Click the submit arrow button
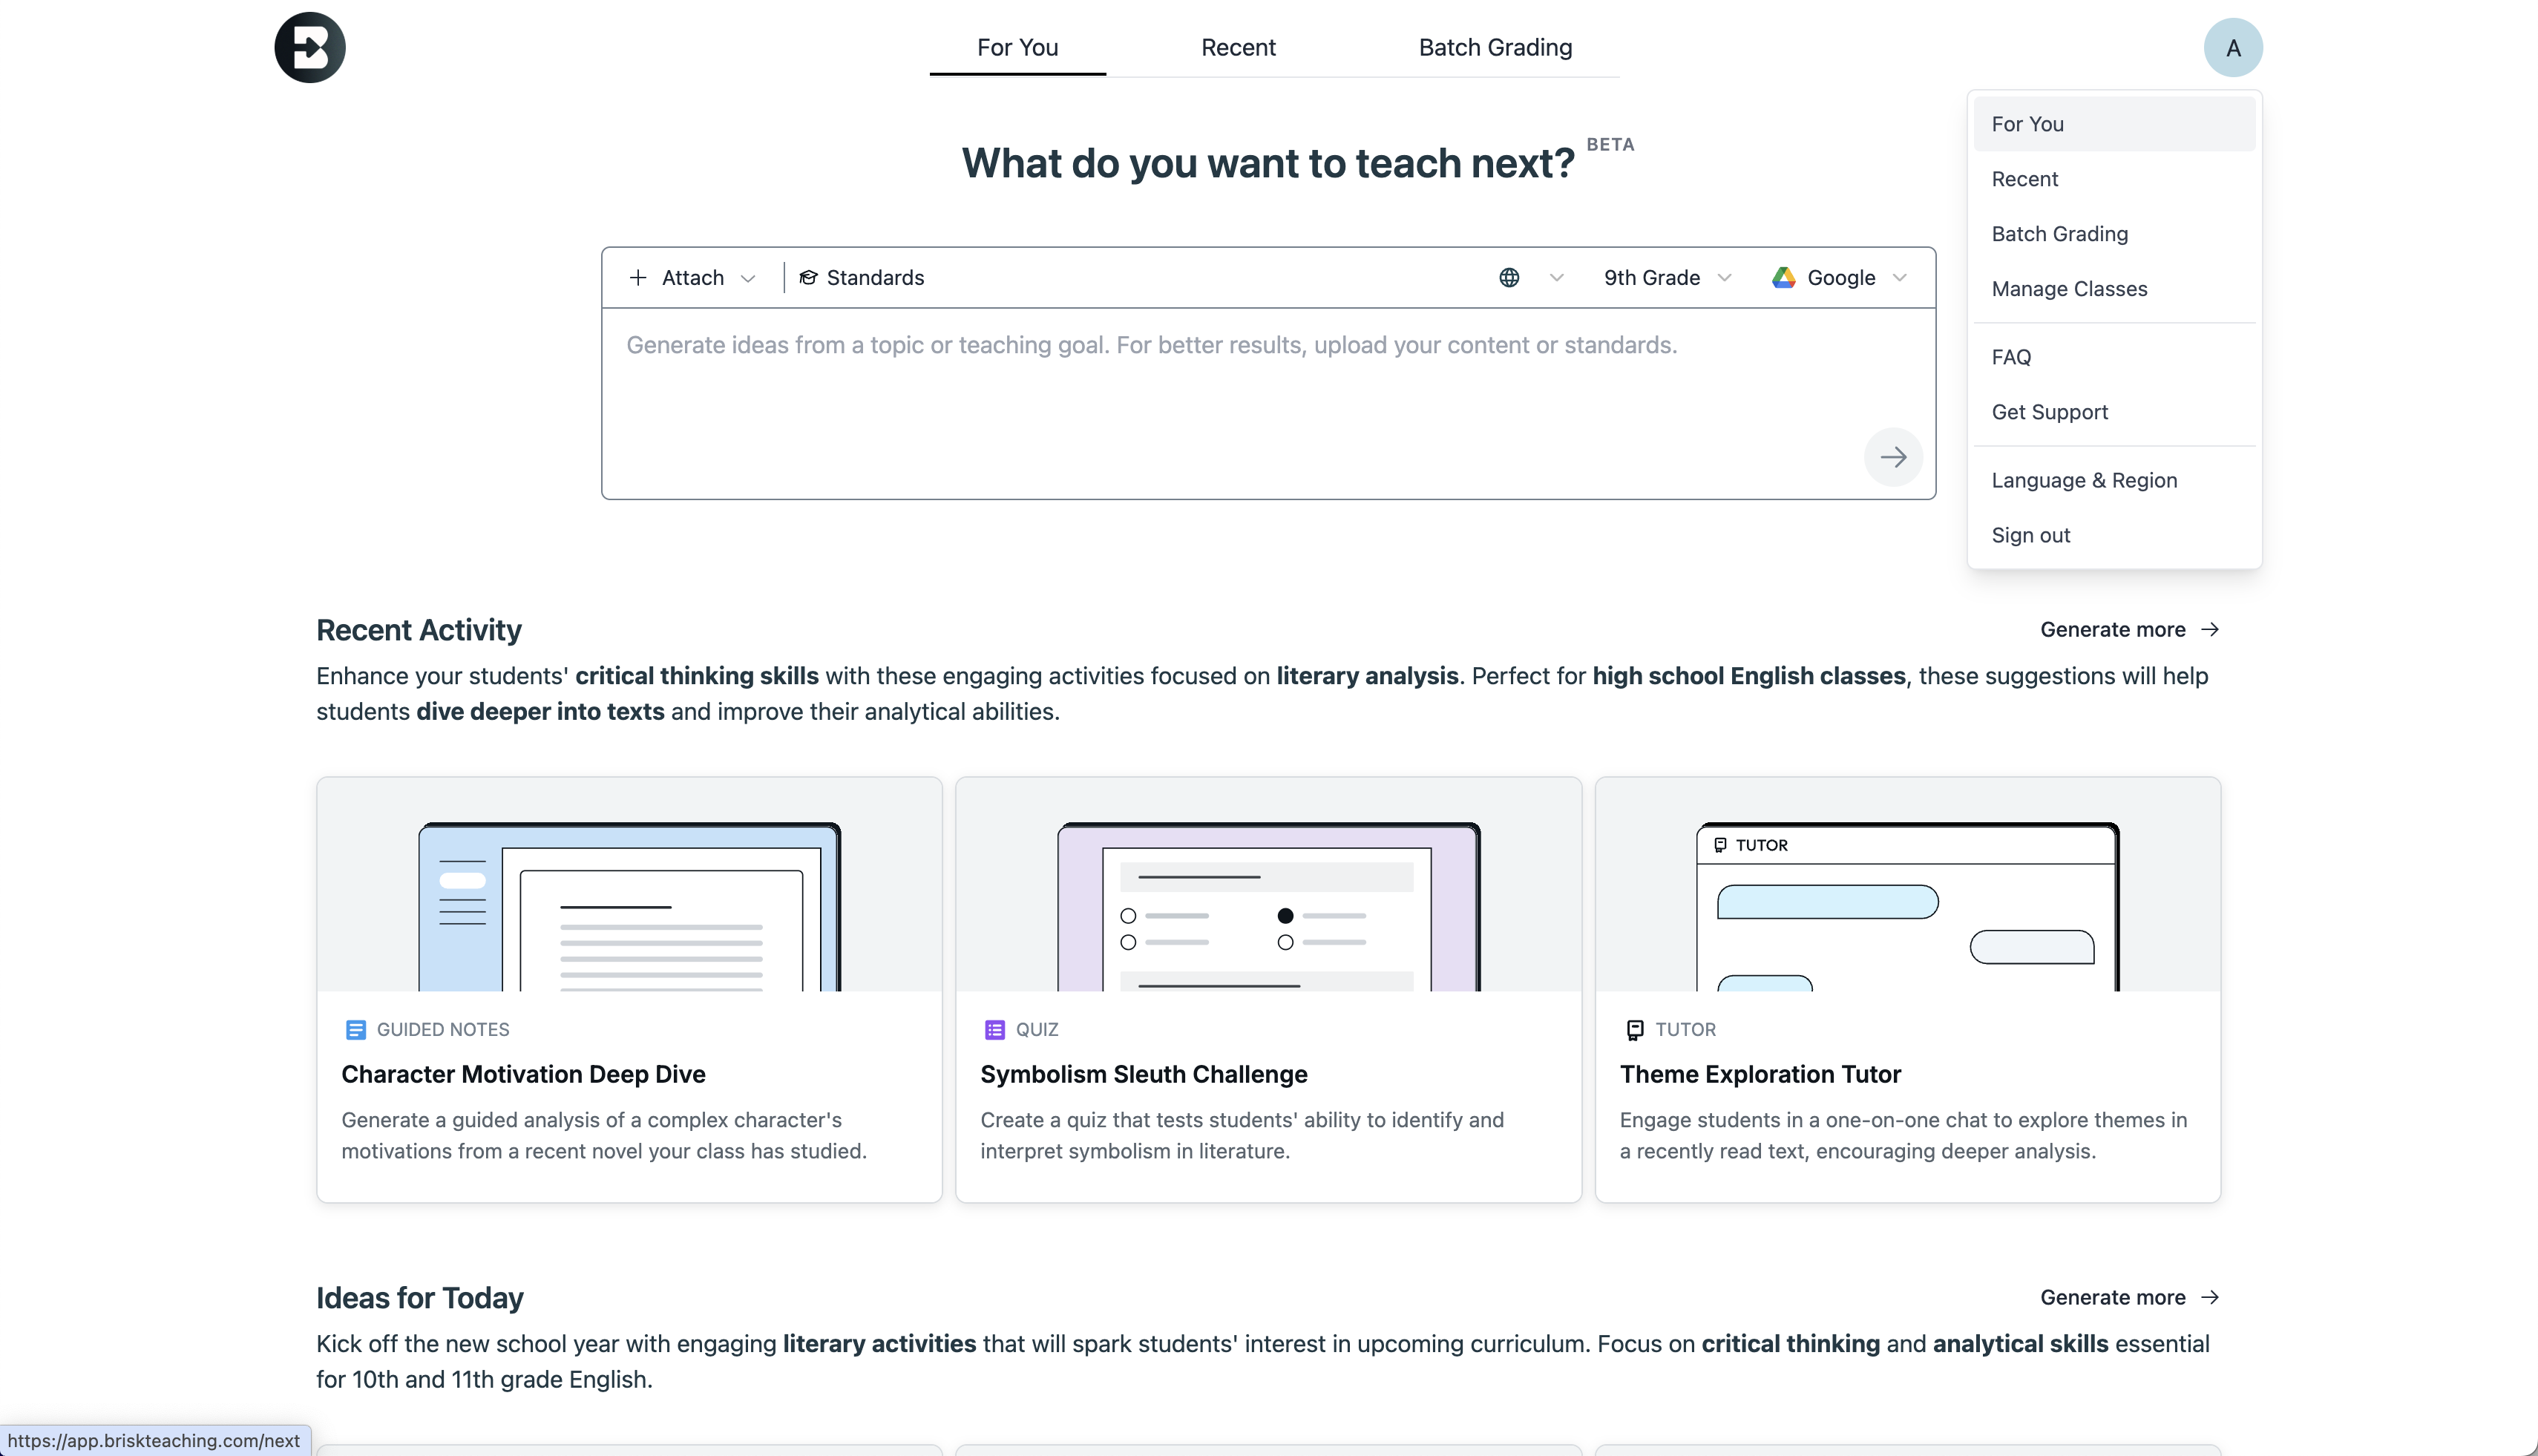This screenshot has width=2538, height=1456. (1892, 457)
